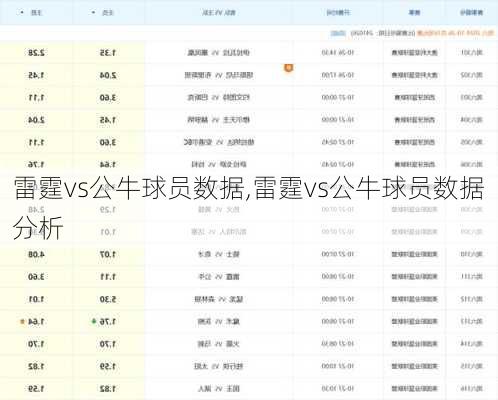Viewport: 498px width, 400px height.
Task: Click the 森林狼 vs 猛龙 matchup cell
Action: pyautogui.click(x=219, y=299)
